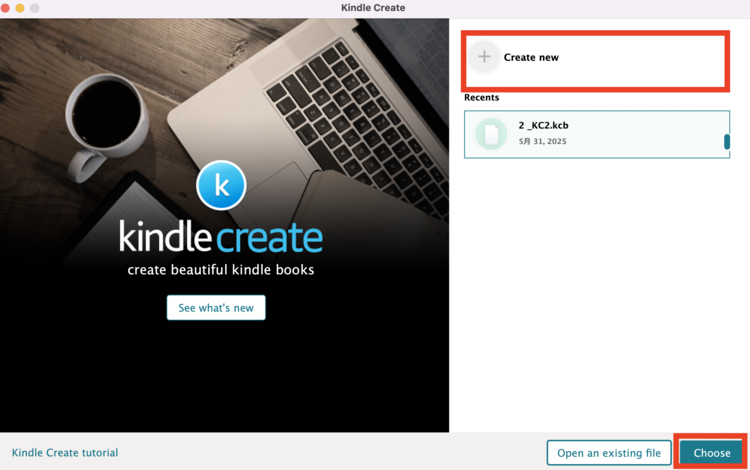Click the coffee cup in splash image
Viewport: 750px width, 470px height.
pyautogui.click(x=105, y=123)
